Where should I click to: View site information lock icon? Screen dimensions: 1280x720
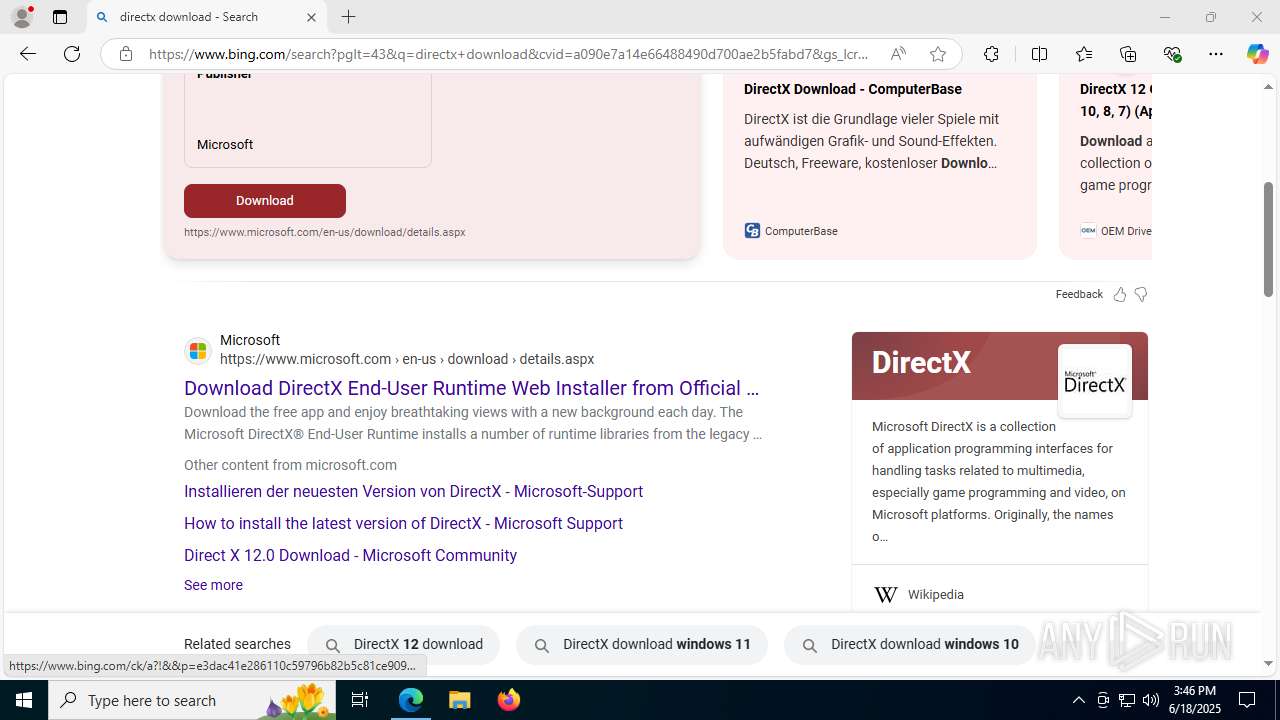coord(125,54)
